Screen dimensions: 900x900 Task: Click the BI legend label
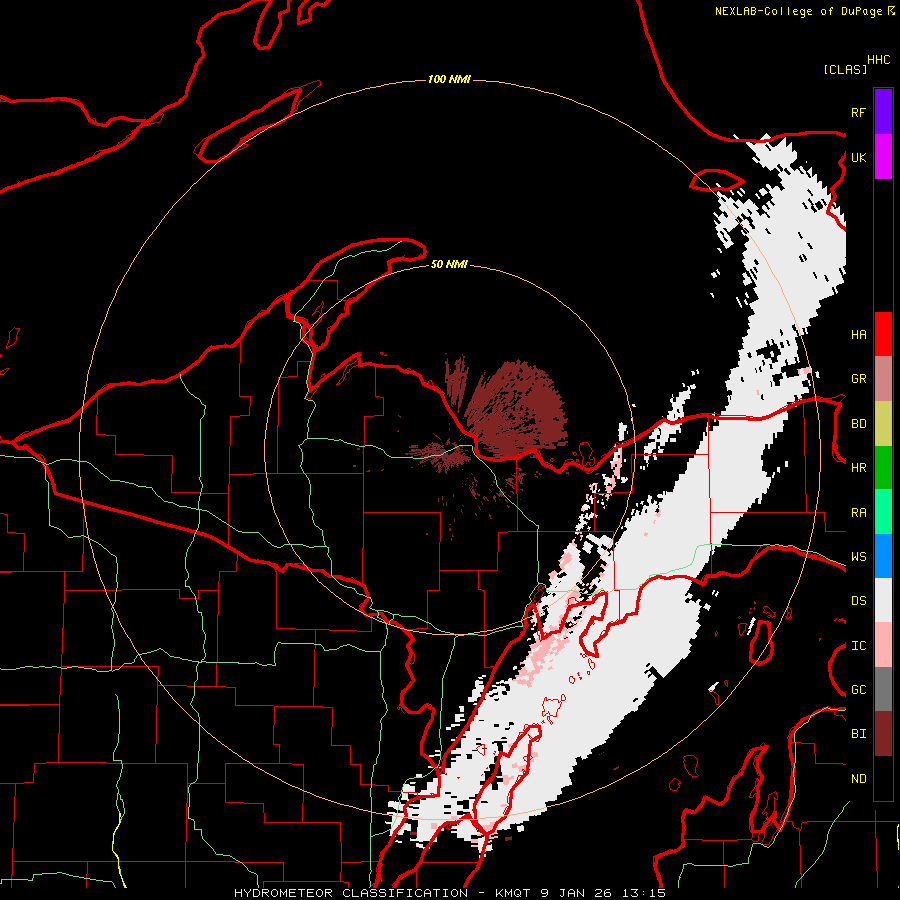(858, 734)
